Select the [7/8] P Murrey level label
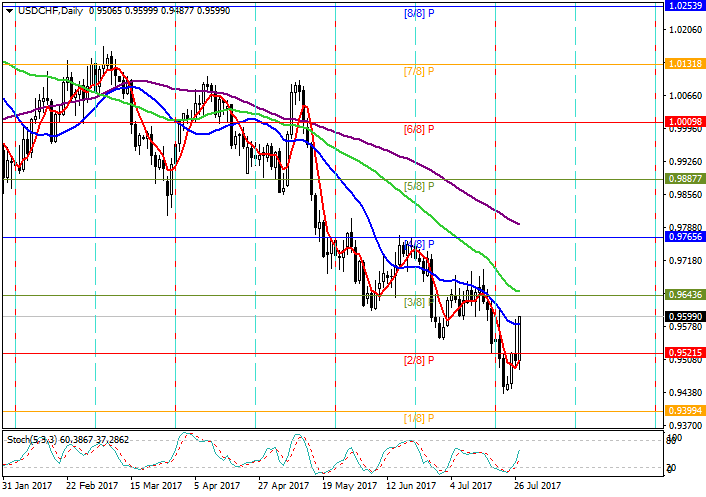Image resolution: width=706 pixels, height=497 pixels. pyautogui.click(x=419, y=71)
